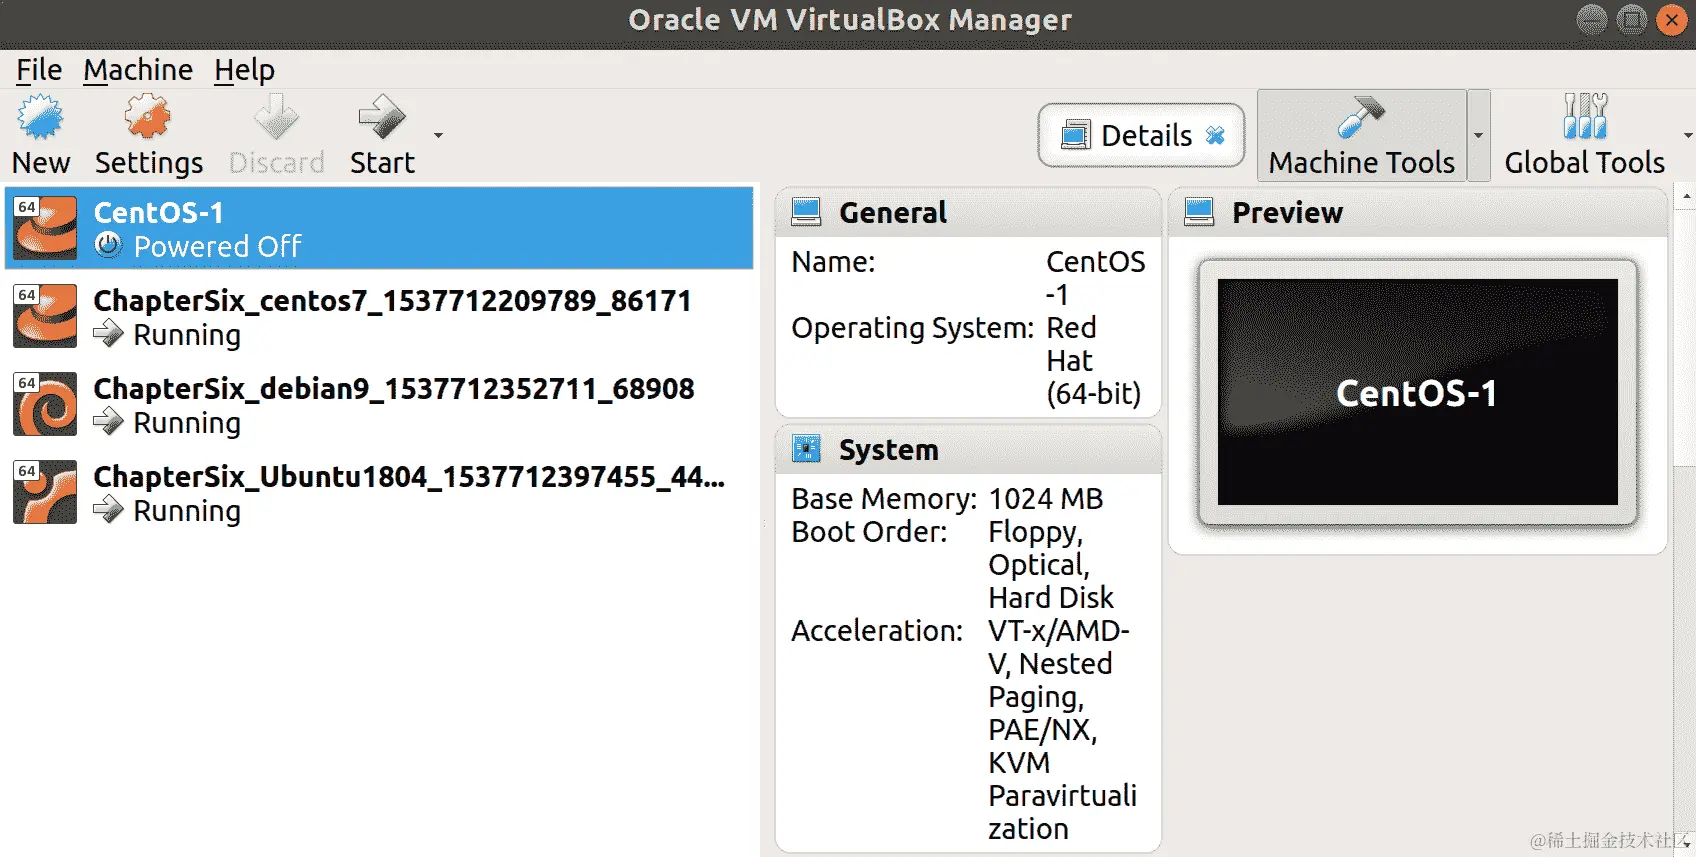Viewport: 1696px width, 857px height.
Task: Click the Preview section header
Action: 1418,212
